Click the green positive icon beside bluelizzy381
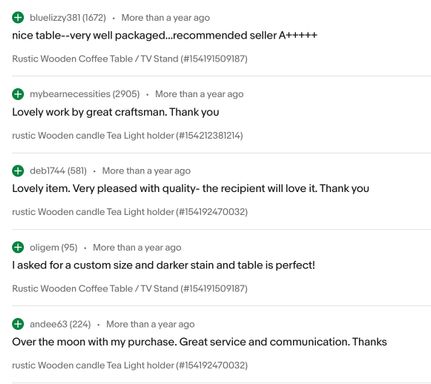This screenshot has height=384, width=431. click(18, 17)
